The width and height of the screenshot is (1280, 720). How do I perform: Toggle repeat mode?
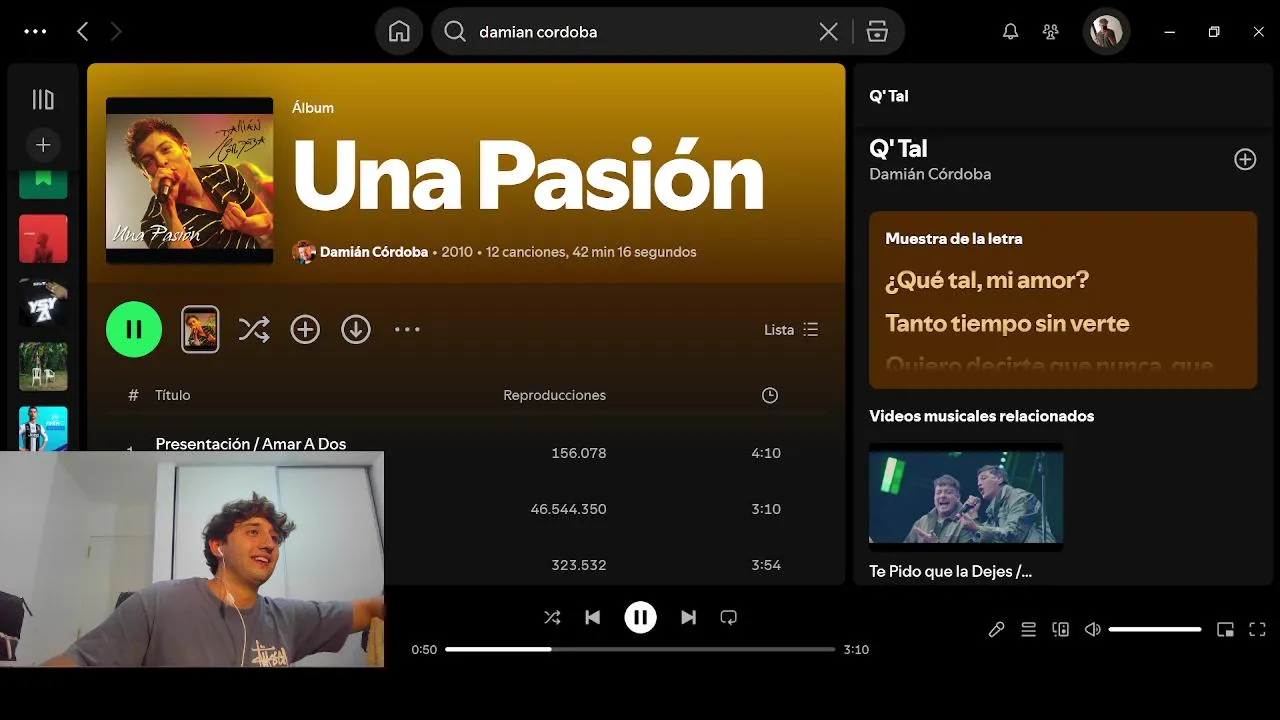[x=728, y=618]
